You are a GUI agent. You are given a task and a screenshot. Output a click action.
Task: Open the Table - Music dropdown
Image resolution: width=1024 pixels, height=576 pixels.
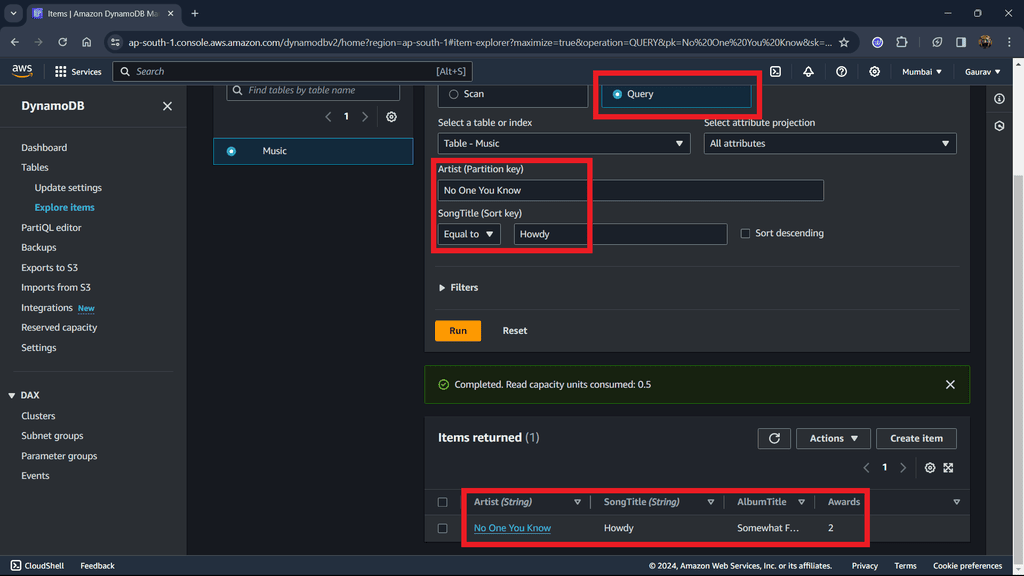(x=564, y=144)
